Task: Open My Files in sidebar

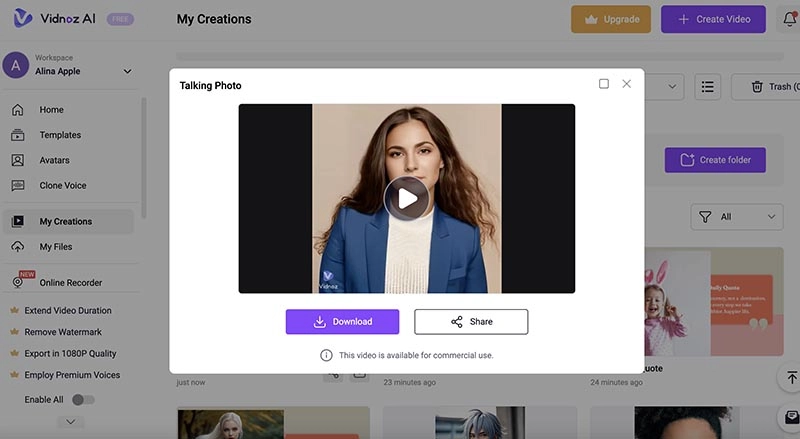Action: click(55, 247)
